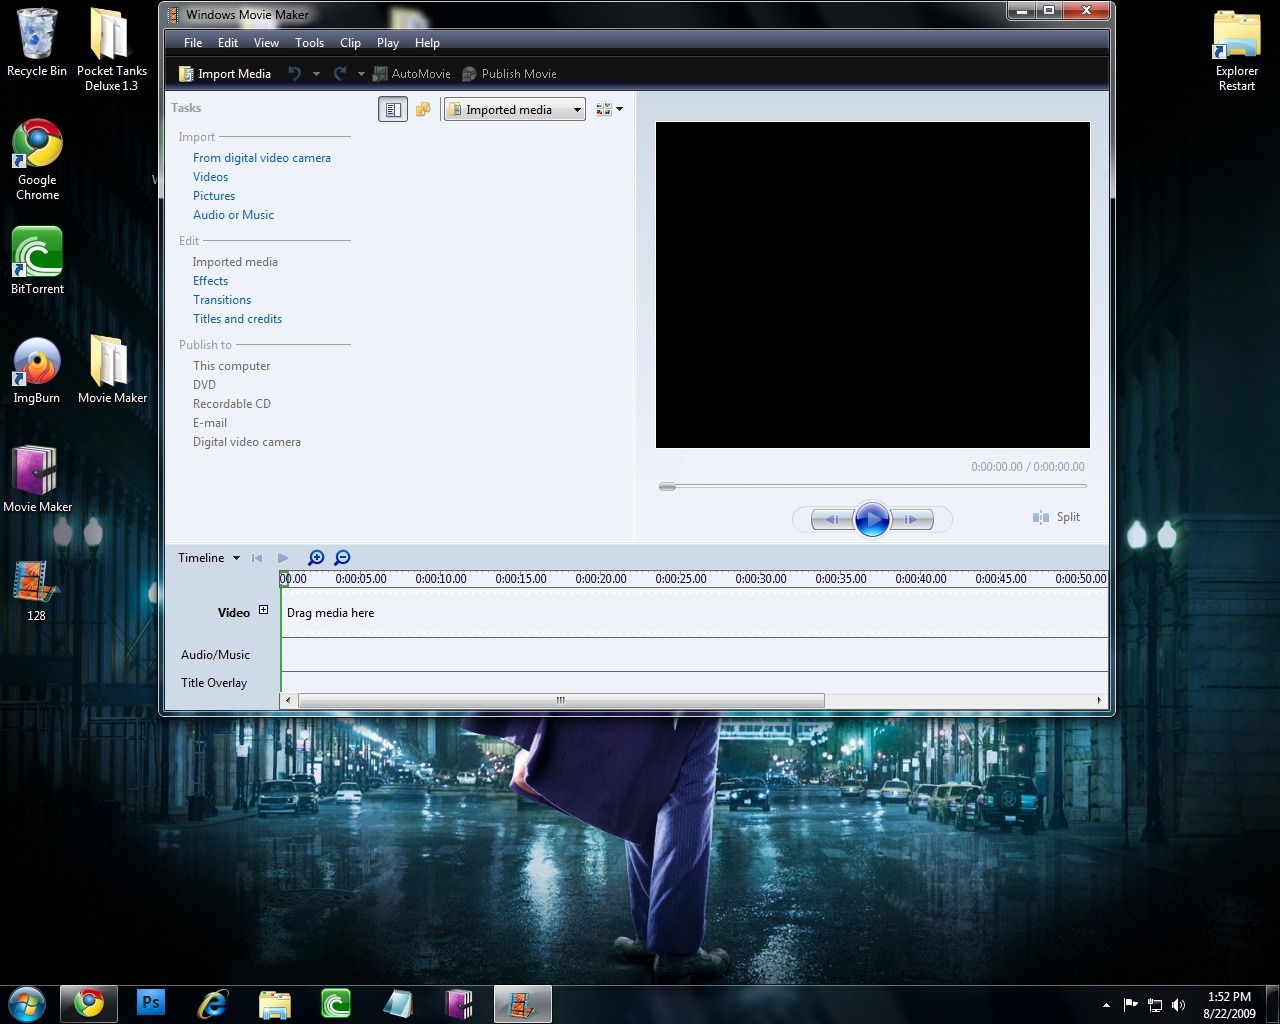Screen dimensions: 1280x1024
Task: Open the Play menu
Action: pos(388,43)
